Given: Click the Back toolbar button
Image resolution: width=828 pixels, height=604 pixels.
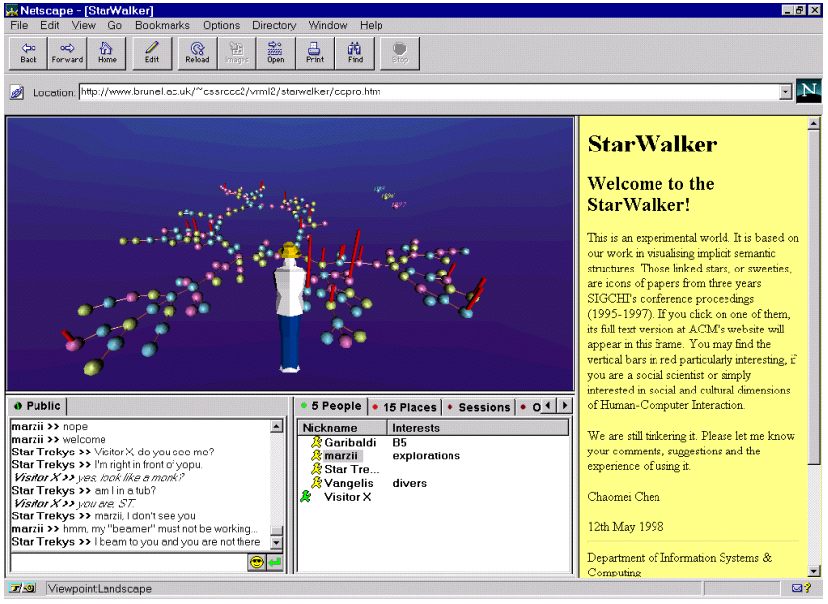Looking at the screenshot, I should click(x=28, y=52).
